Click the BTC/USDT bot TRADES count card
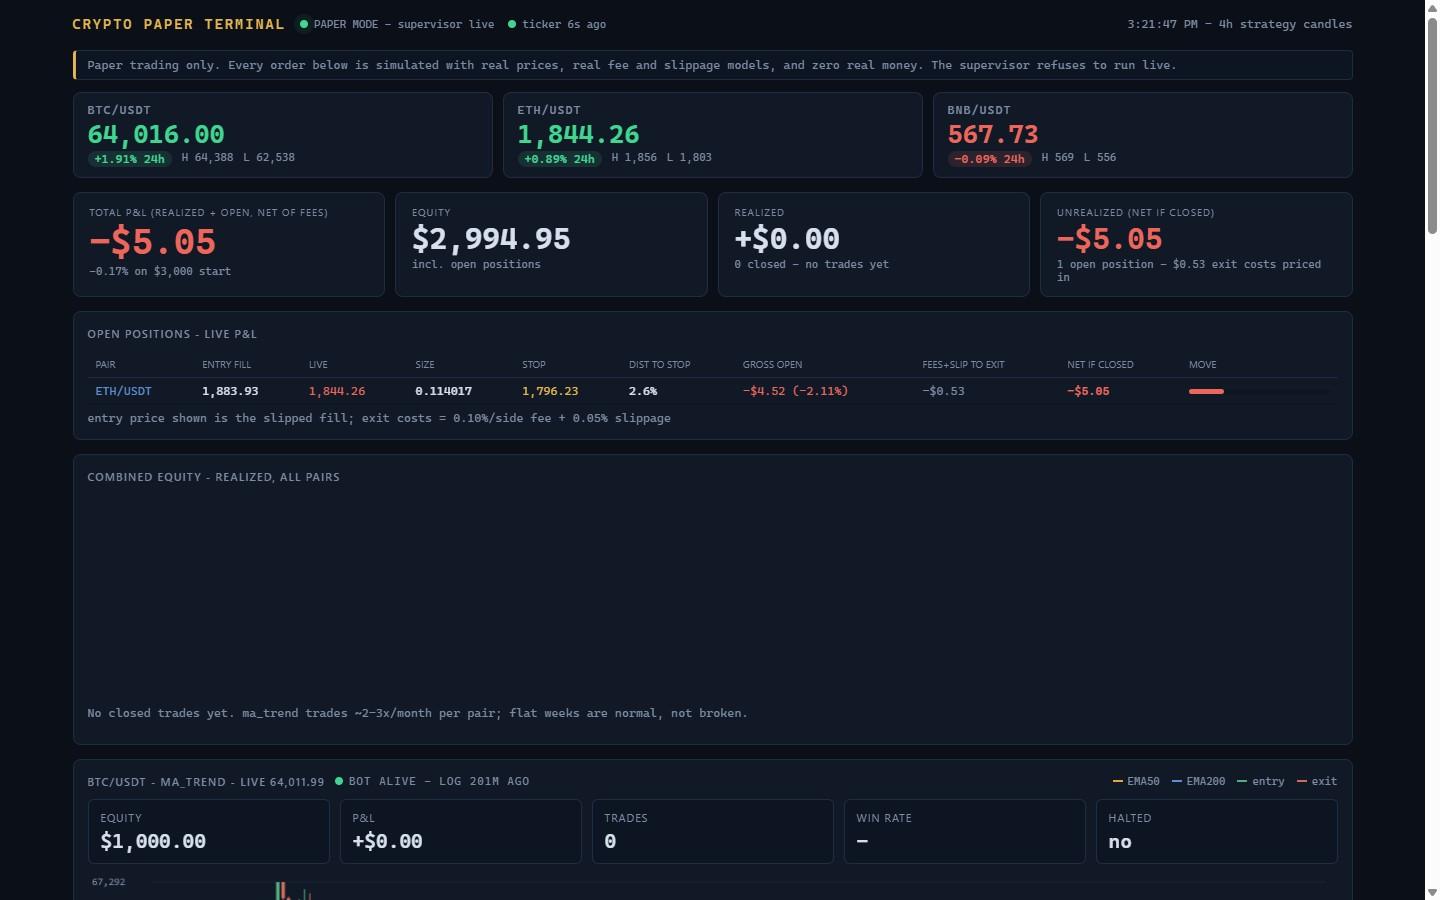This screenshot has height=900, width=1440. [x=713, y=831]
